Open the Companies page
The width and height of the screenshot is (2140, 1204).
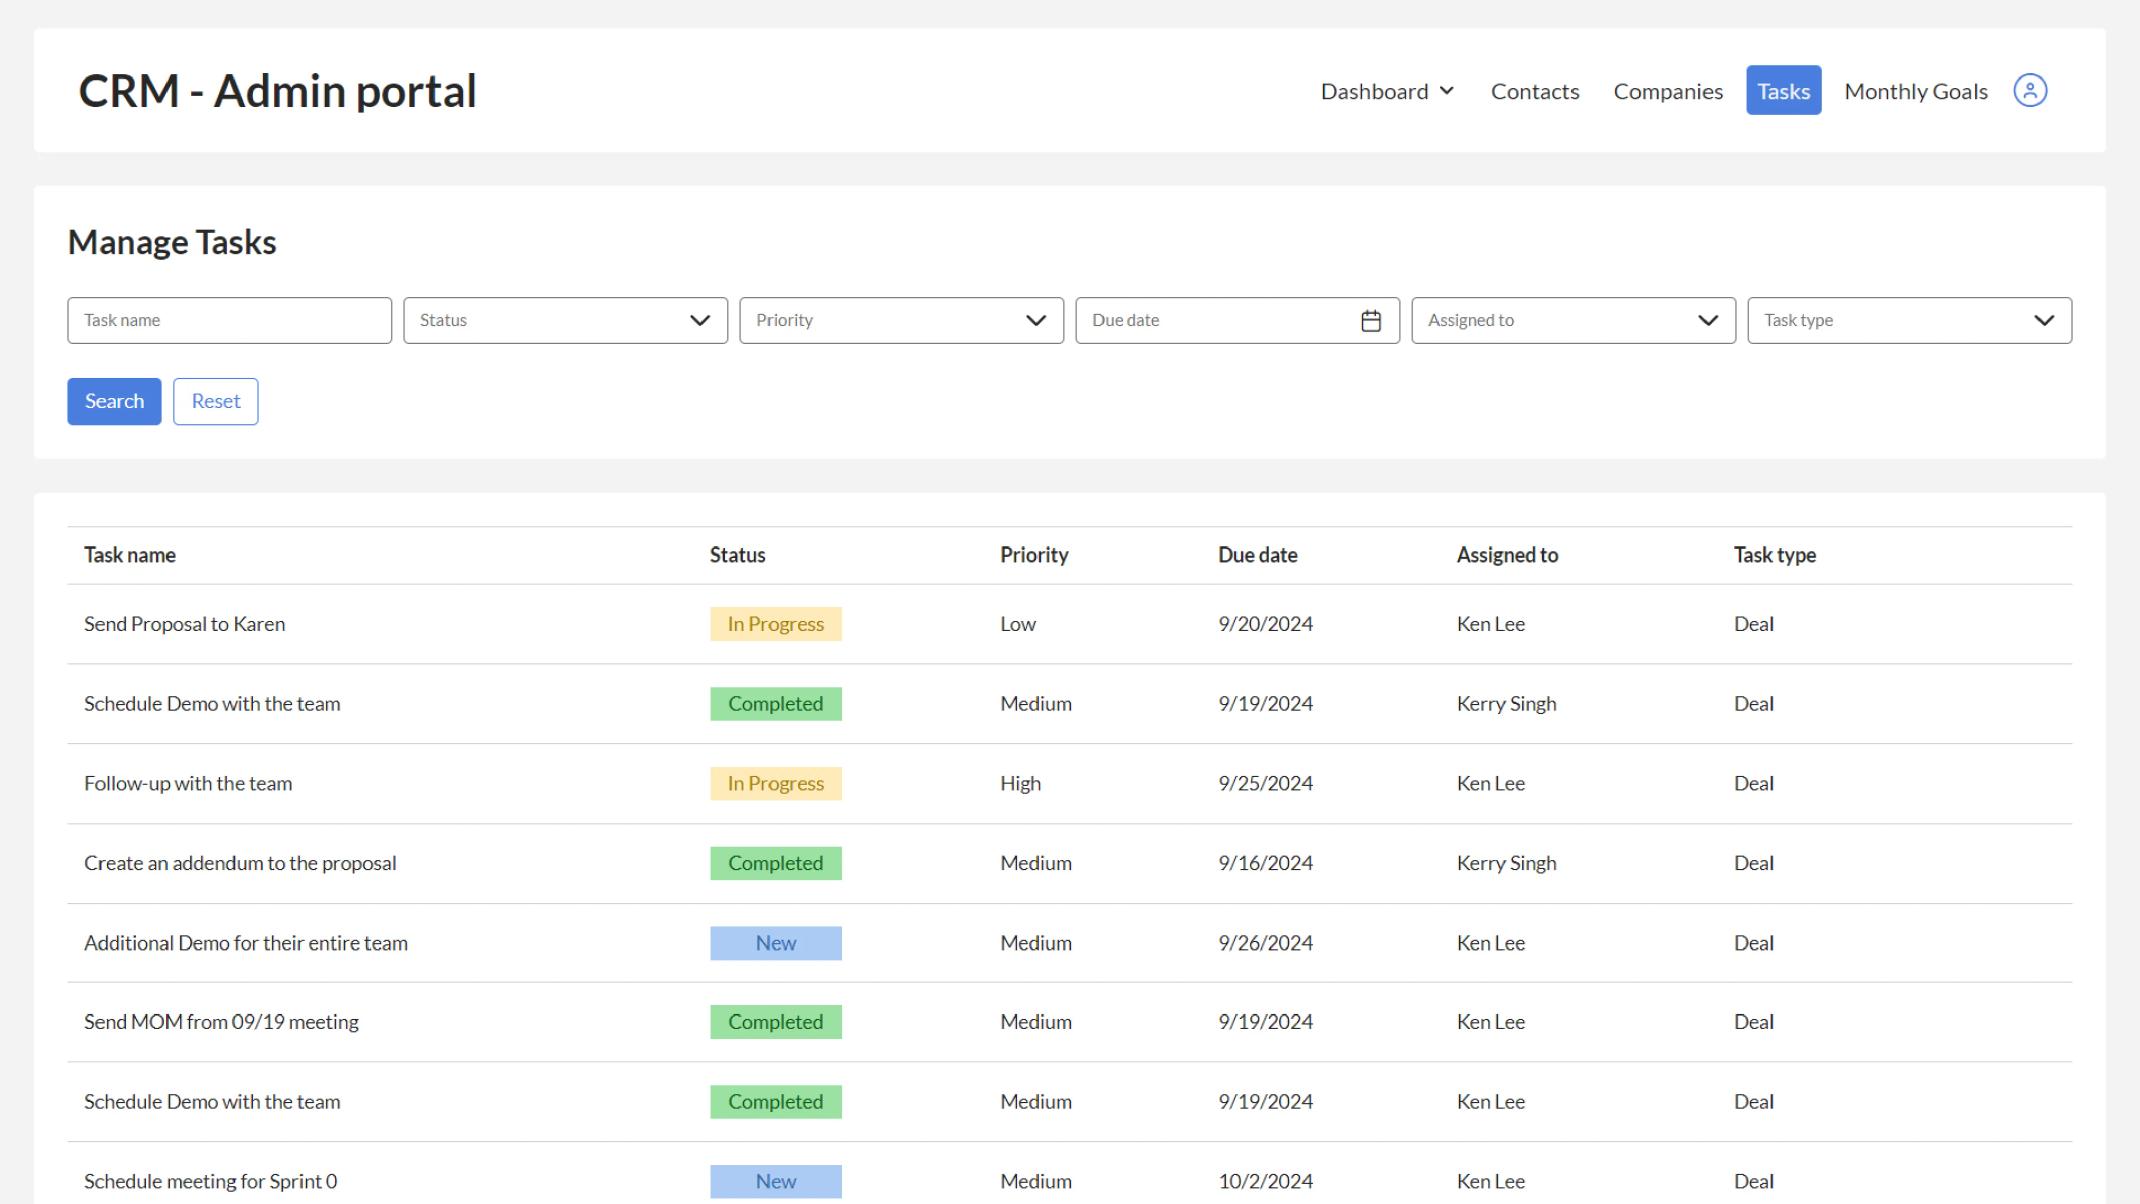pos(1667,90)
